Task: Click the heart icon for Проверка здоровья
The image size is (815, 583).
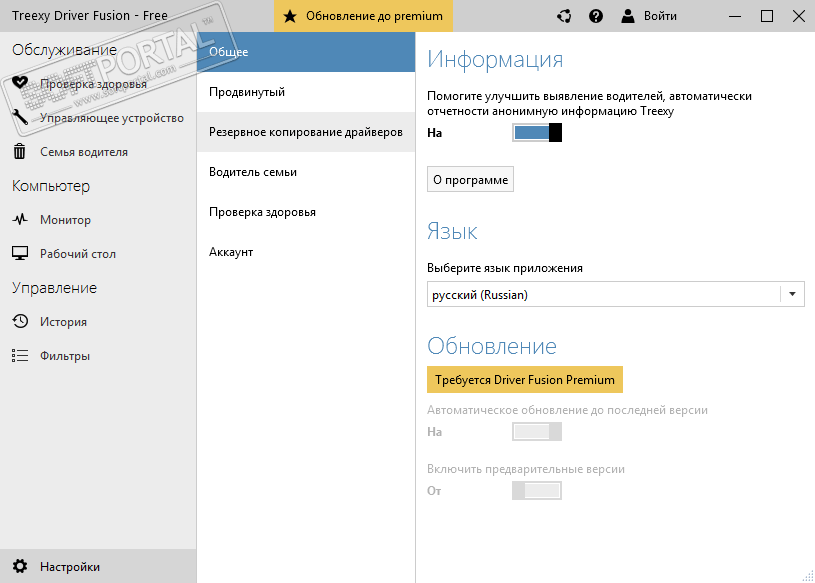Action: (20, 83)
